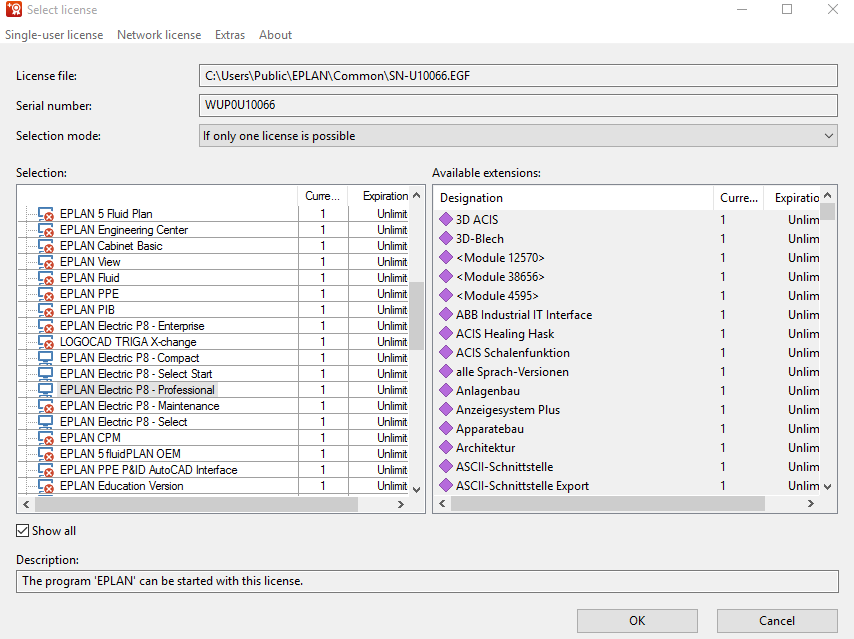Click the EPLAN PPE license icon
Viewport: 854px width, 639px height.
coord(46,294)
